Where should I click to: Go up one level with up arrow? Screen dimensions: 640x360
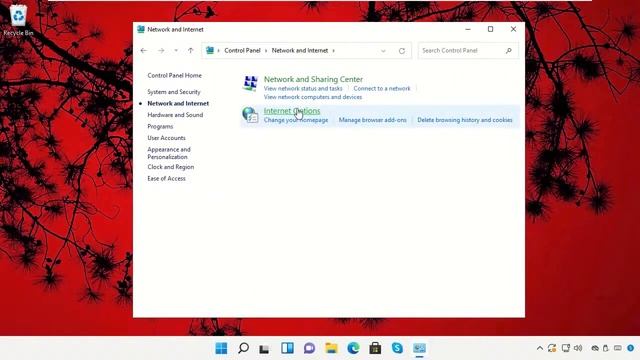(x=191, y=51)
